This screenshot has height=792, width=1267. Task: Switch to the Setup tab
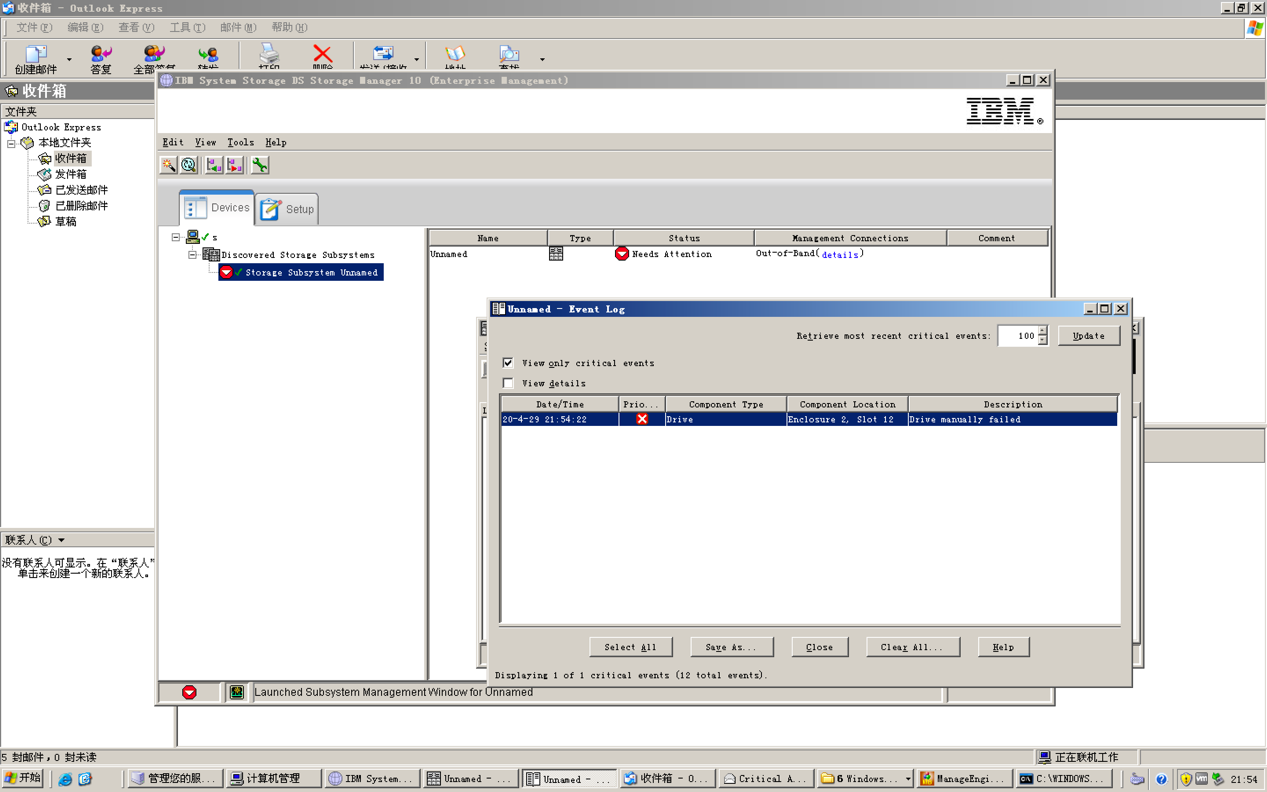(288, 209)
